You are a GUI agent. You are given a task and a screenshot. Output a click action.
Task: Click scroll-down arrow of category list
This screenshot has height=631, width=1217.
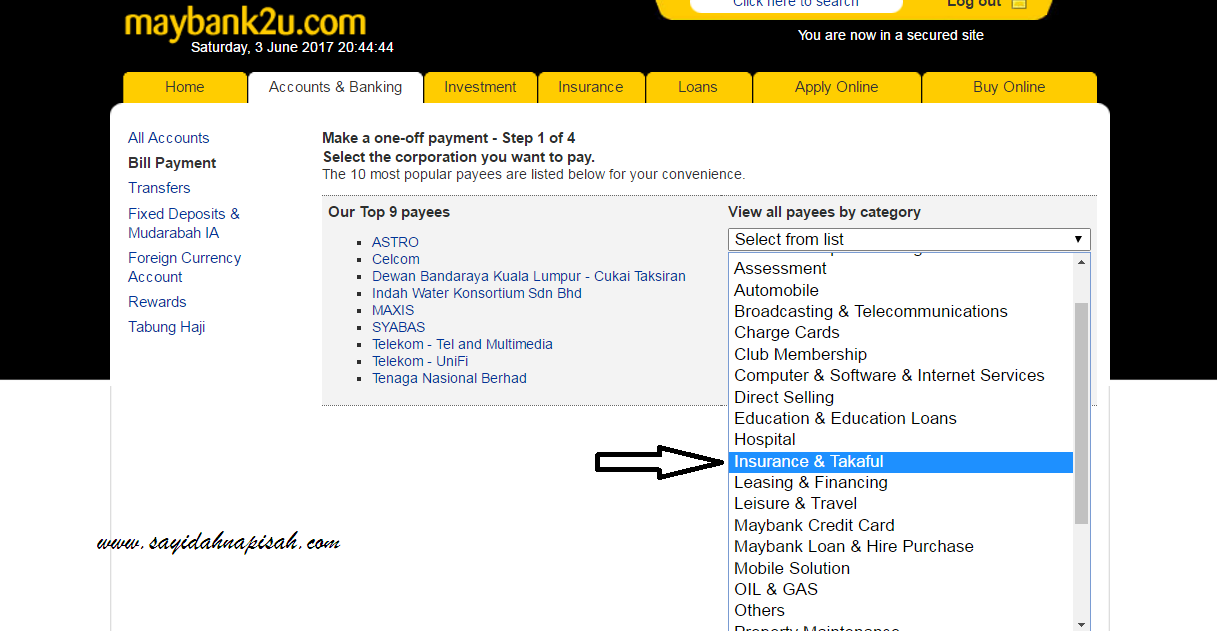point(1081,624)
